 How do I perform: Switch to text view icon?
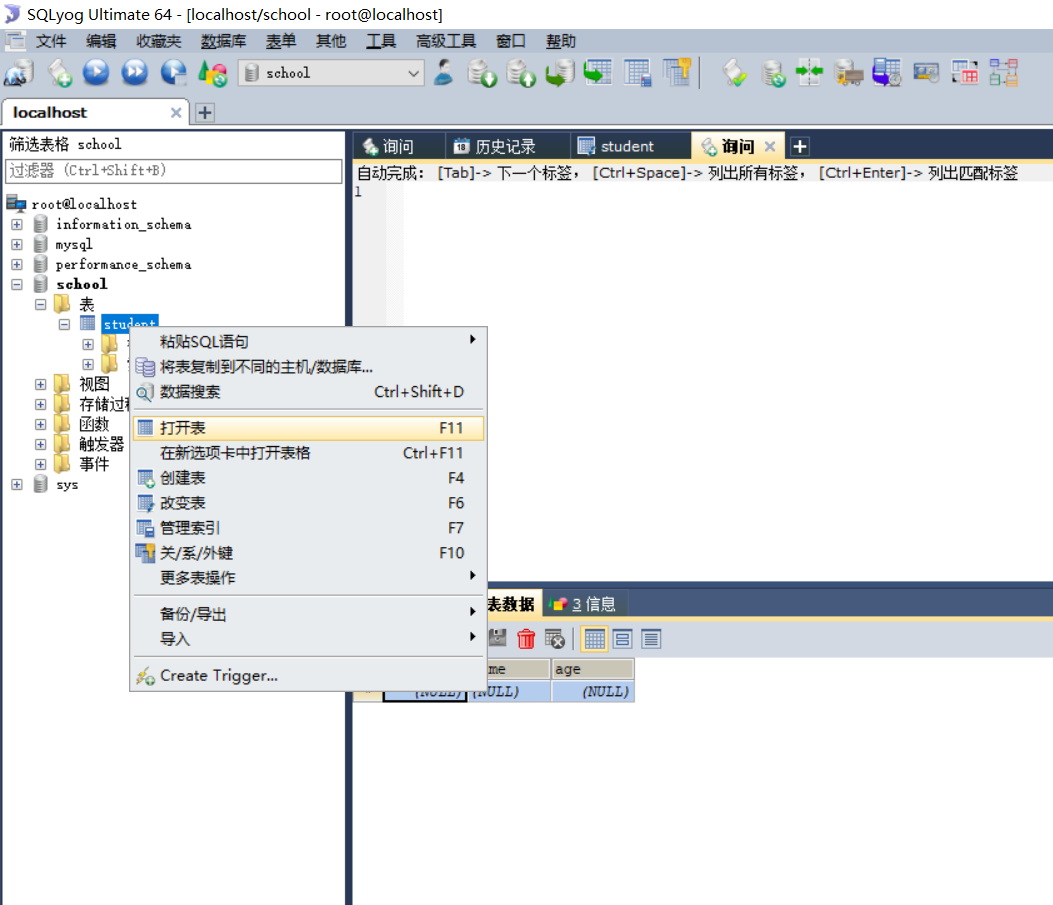651,639
